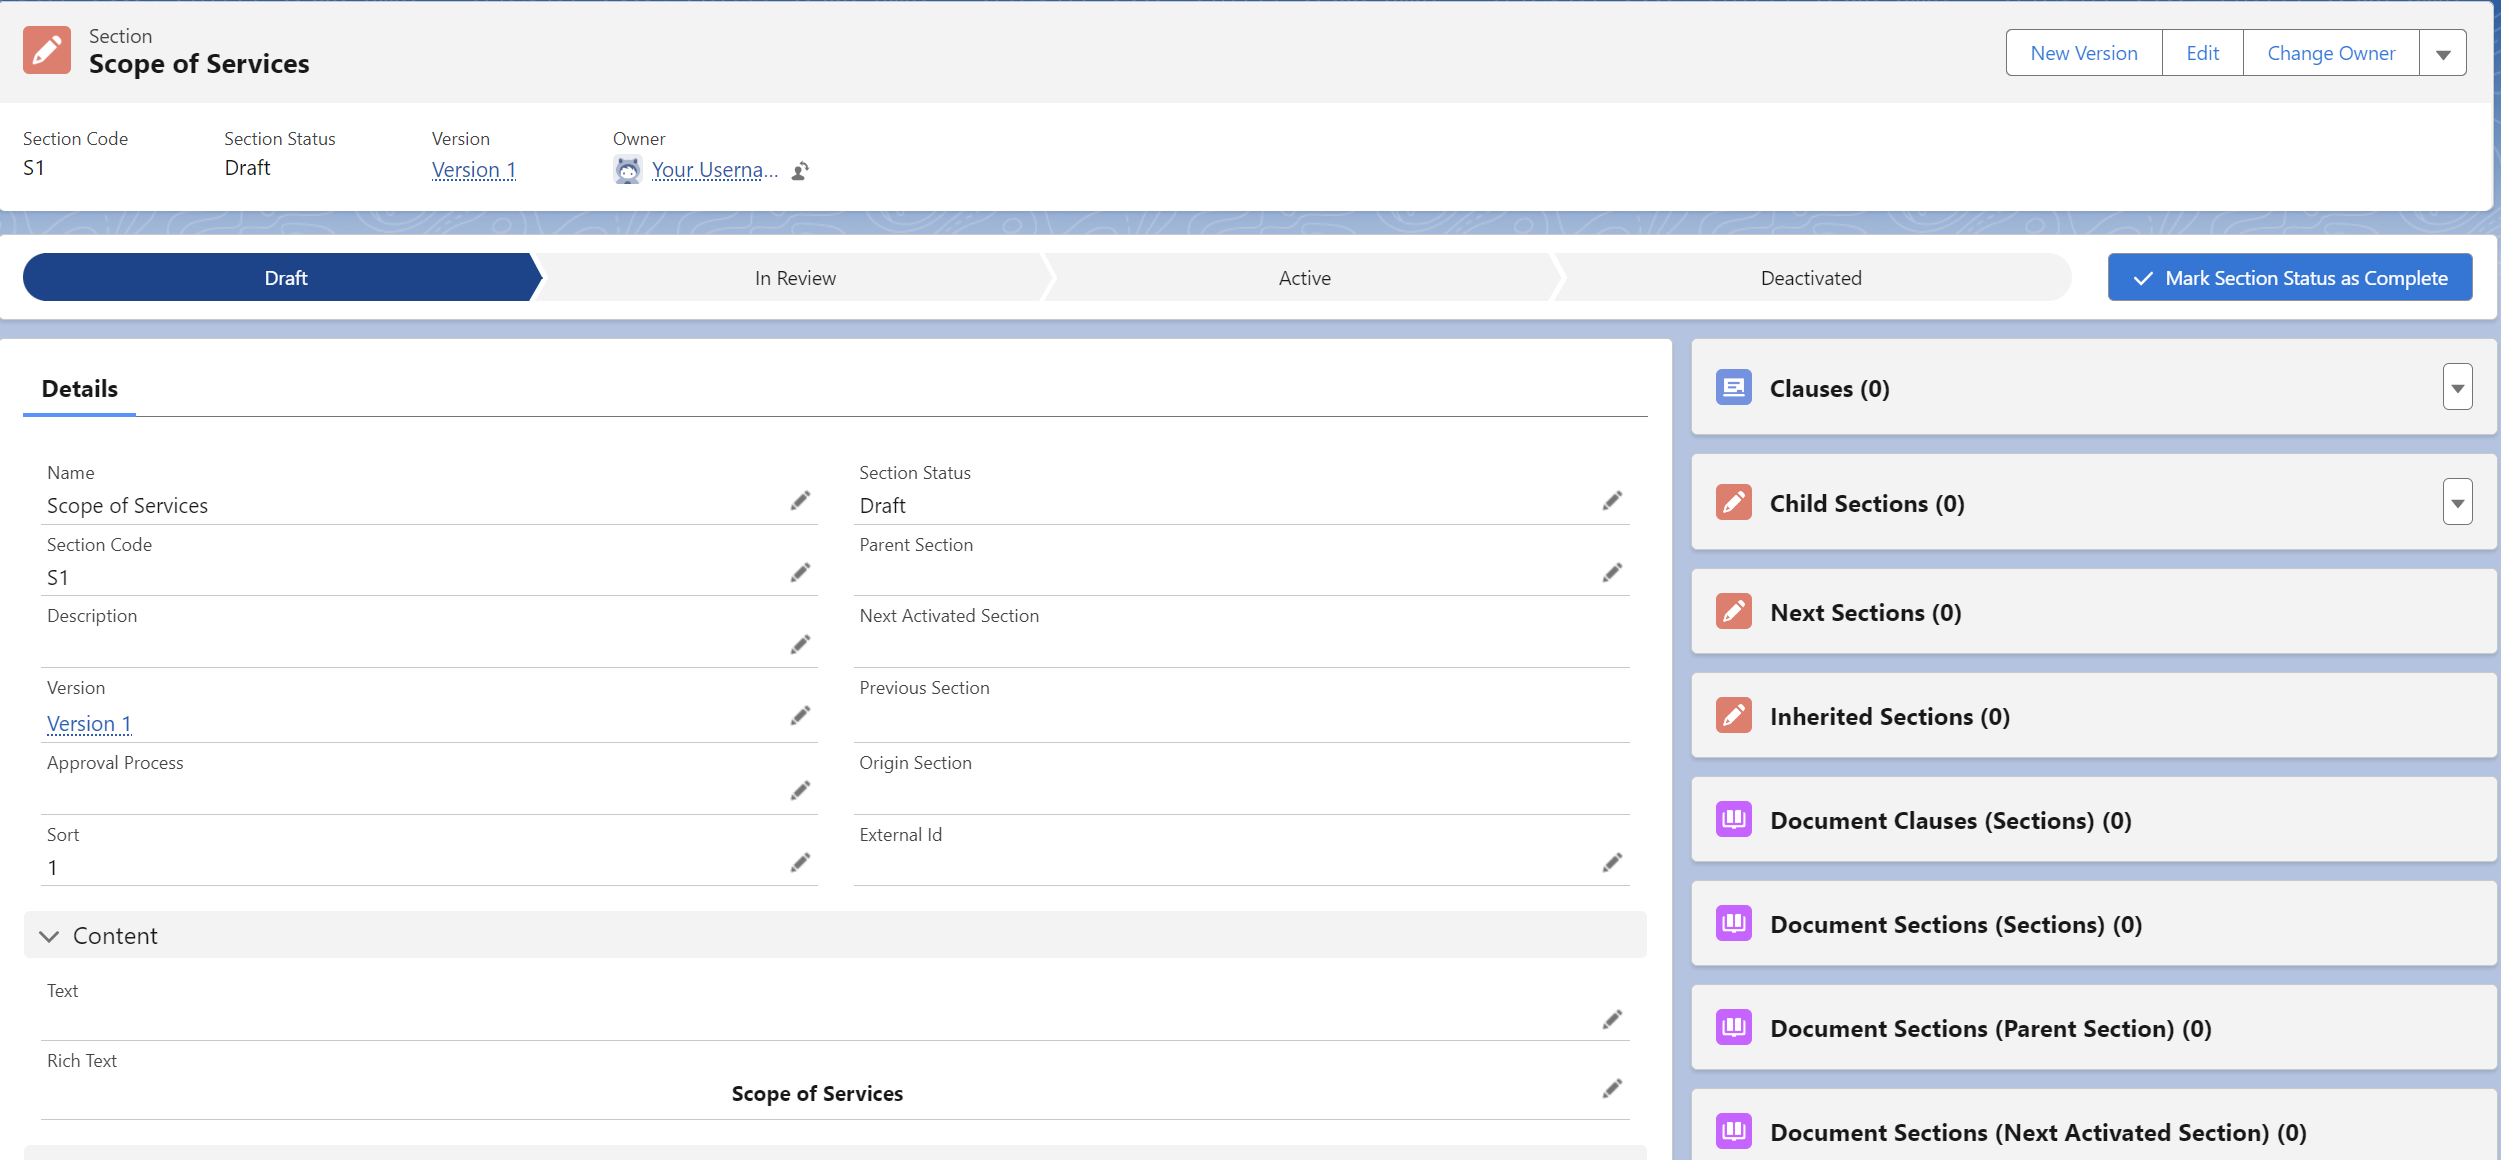Screen dimensions: 2501x1160
Task: Open the Clauses related list dropdown menu
Action: [2457, 387]
